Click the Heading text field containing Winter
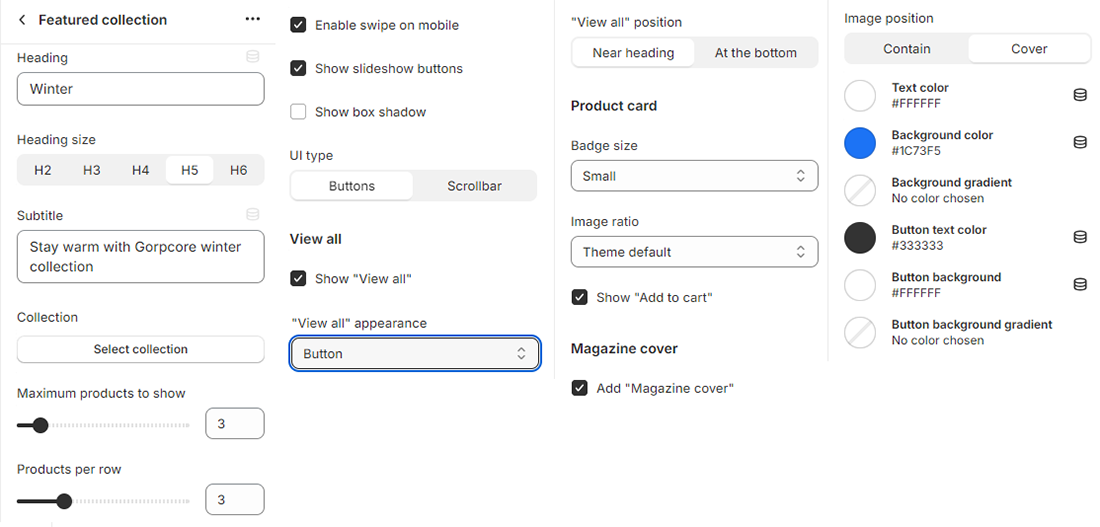Image resolution: width=1100 pixels, height=527 pixels. (x=141, y=89)
